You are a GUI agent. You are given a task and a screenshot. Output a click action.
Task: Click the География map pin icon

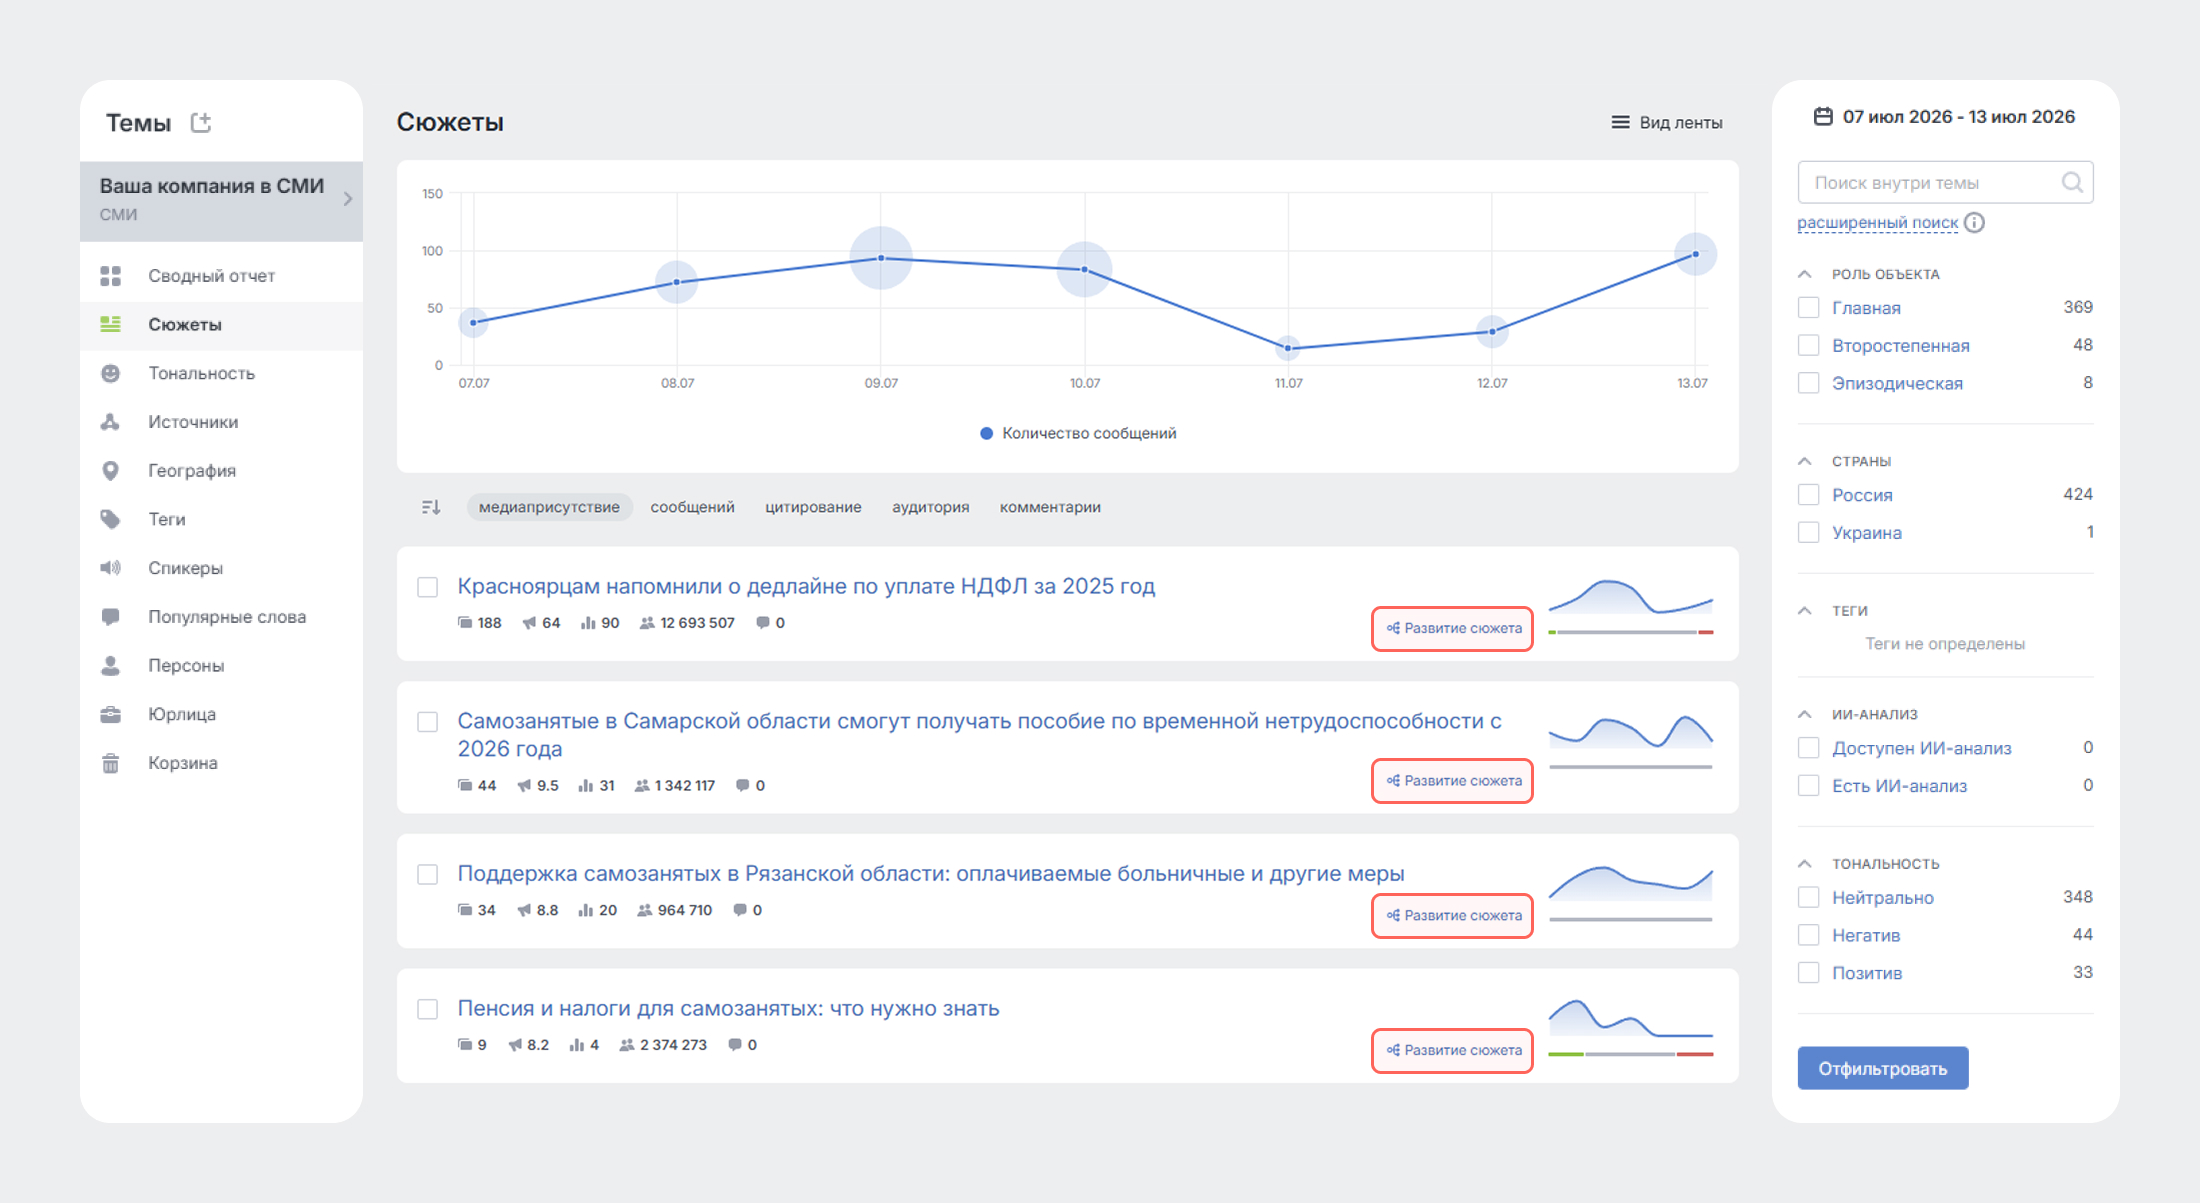(x=111, y=470)
